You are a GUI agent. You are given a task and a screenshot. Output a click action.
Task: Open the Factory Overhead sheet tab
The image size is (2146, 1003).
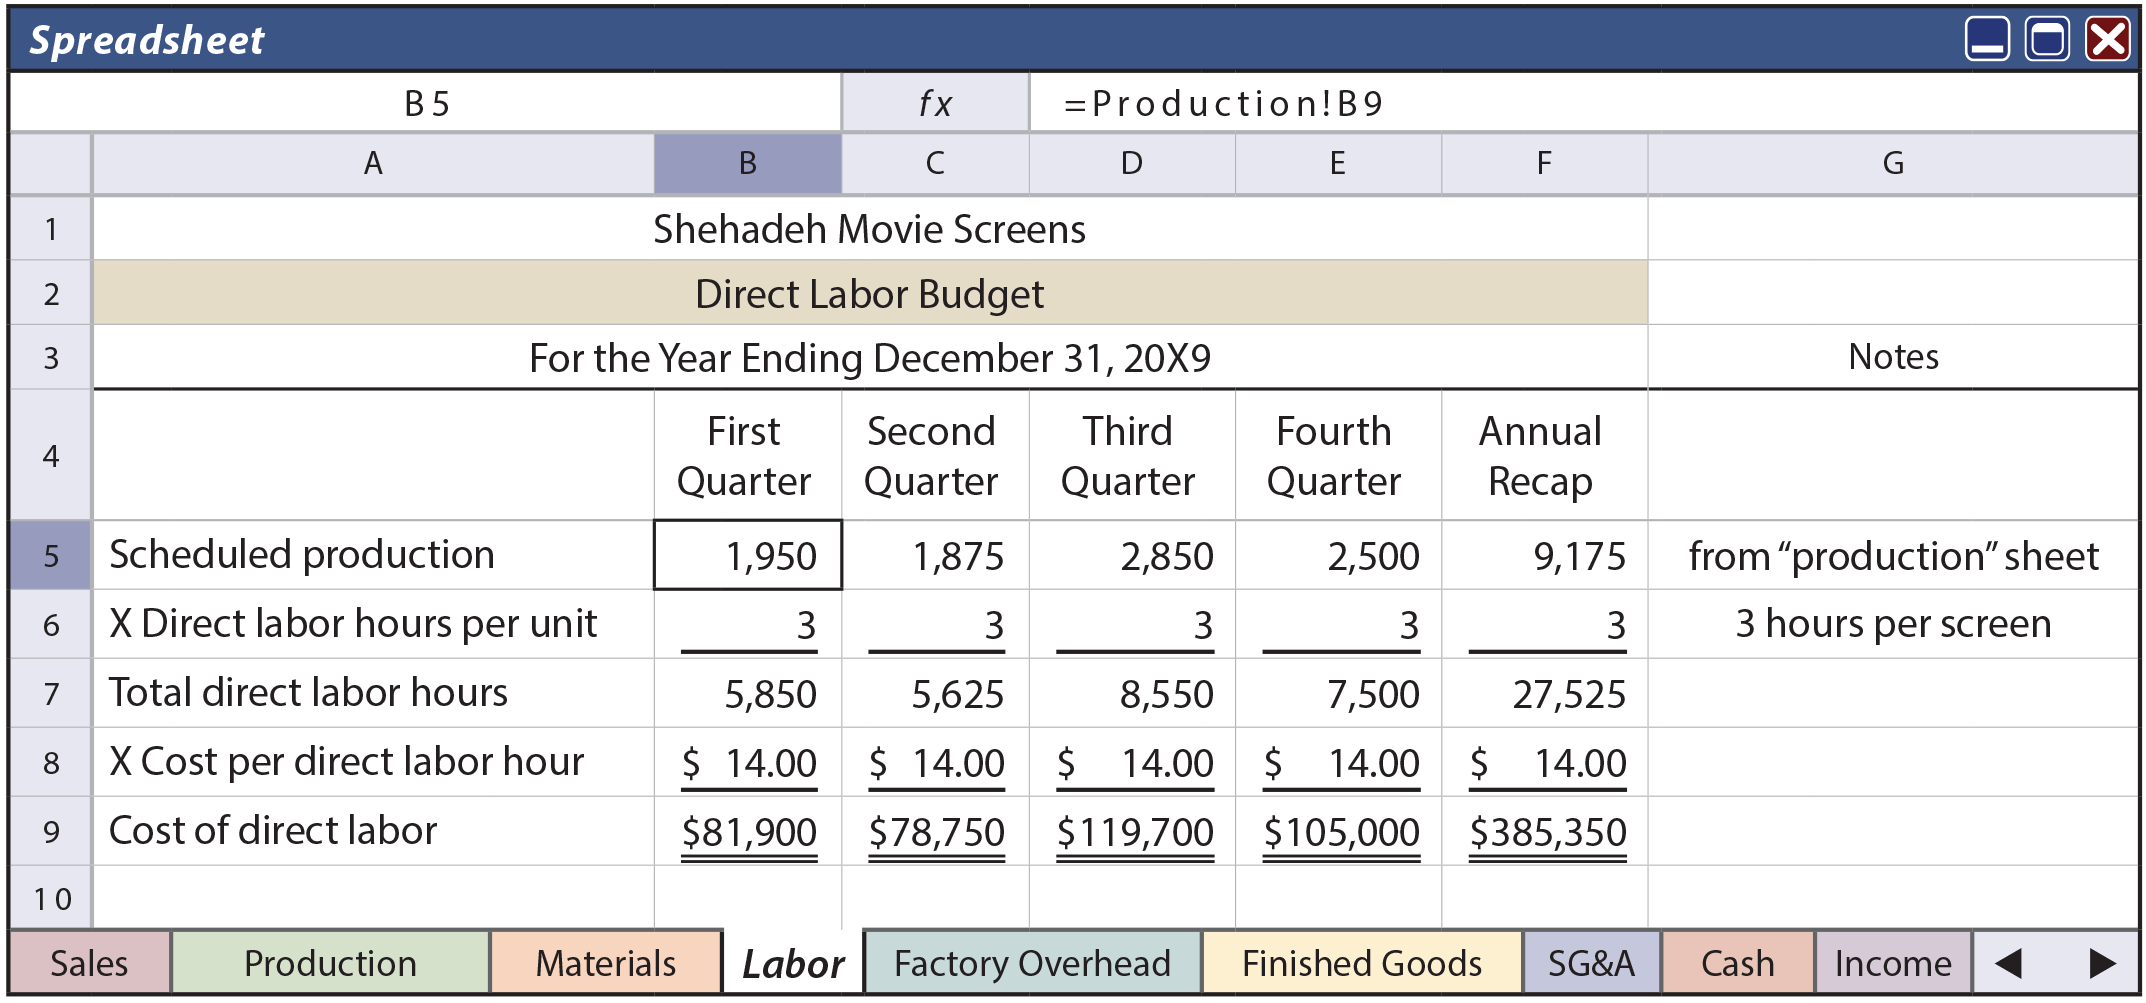tap(1032, 963)
